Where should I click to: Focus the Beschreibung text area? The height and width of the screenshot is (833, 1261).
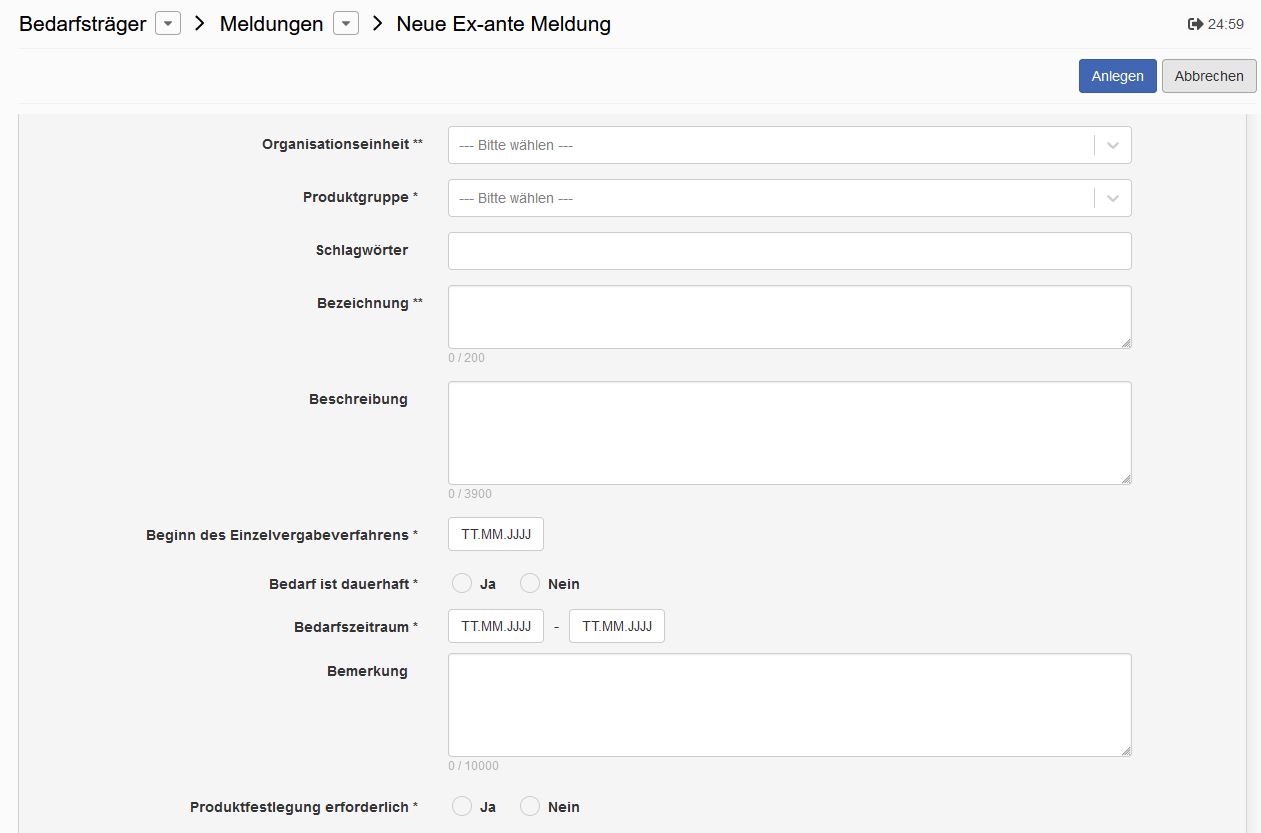pos(789,432)
